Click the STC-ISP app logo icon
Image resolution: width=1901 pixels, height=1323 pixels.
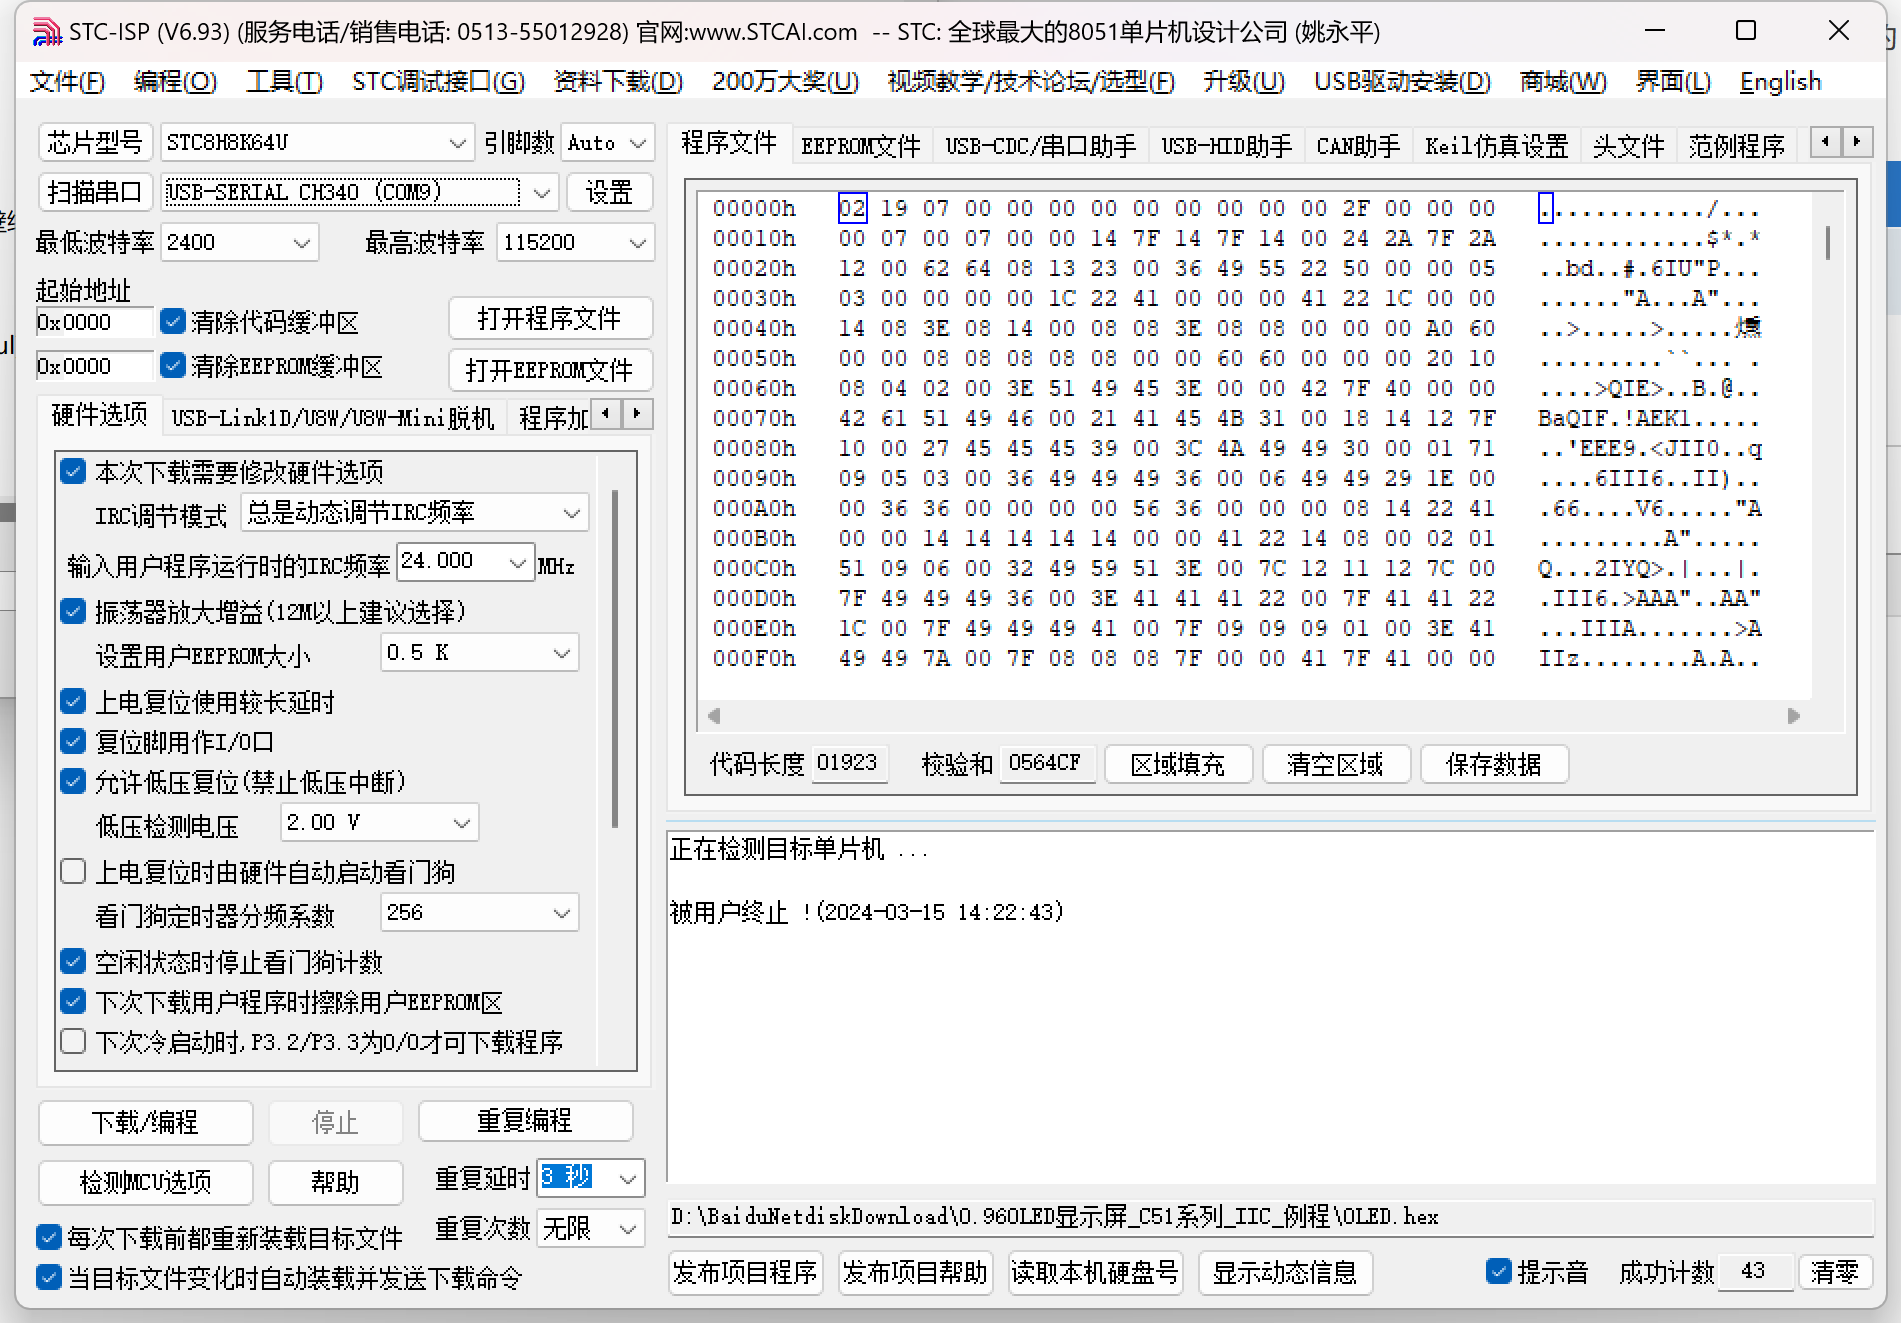(x=46, y=32)
